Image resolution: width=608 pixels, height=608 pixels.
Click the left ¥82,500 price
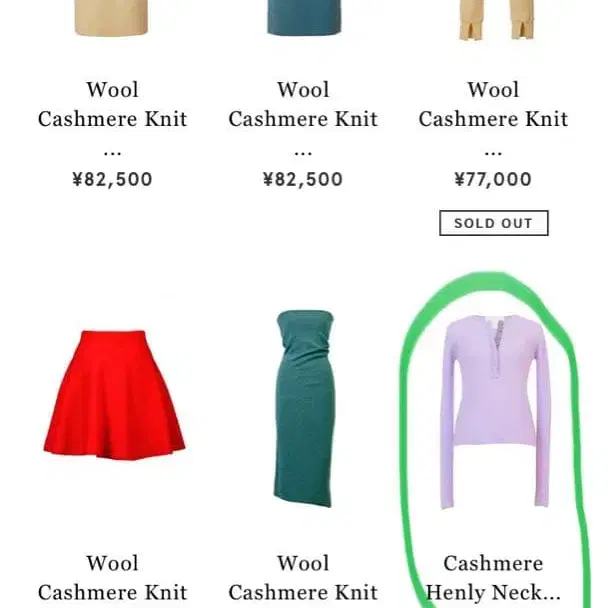(x=112, y=180)
